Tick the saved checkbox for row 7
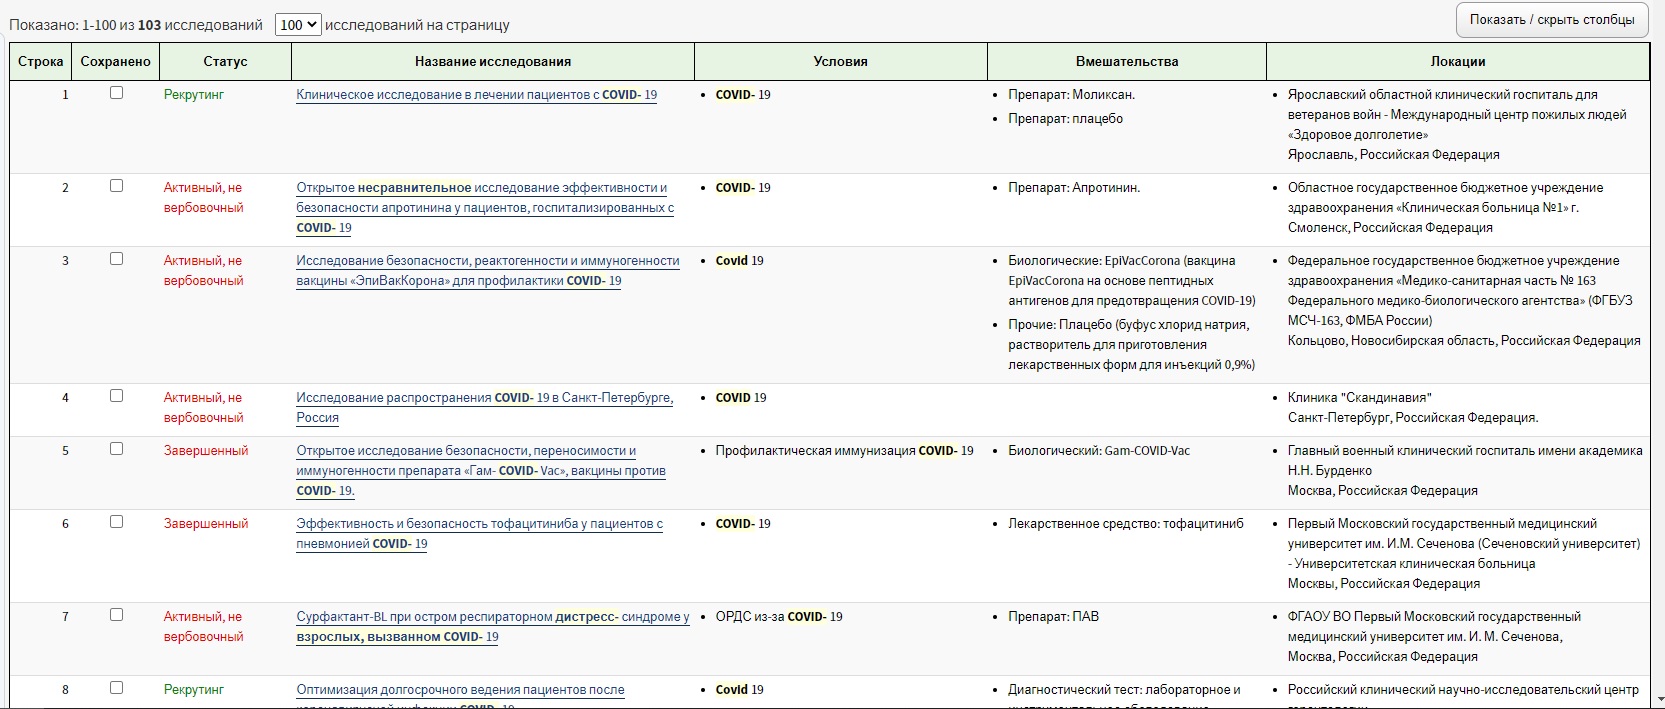 pyautogui.click(x=116, y=615)
